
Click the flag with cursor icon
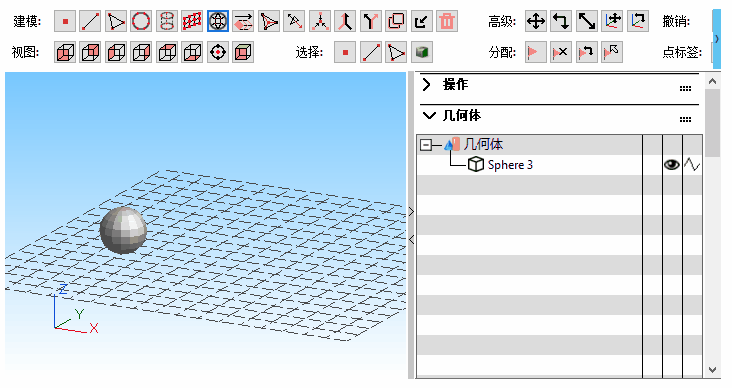point(612,52)
